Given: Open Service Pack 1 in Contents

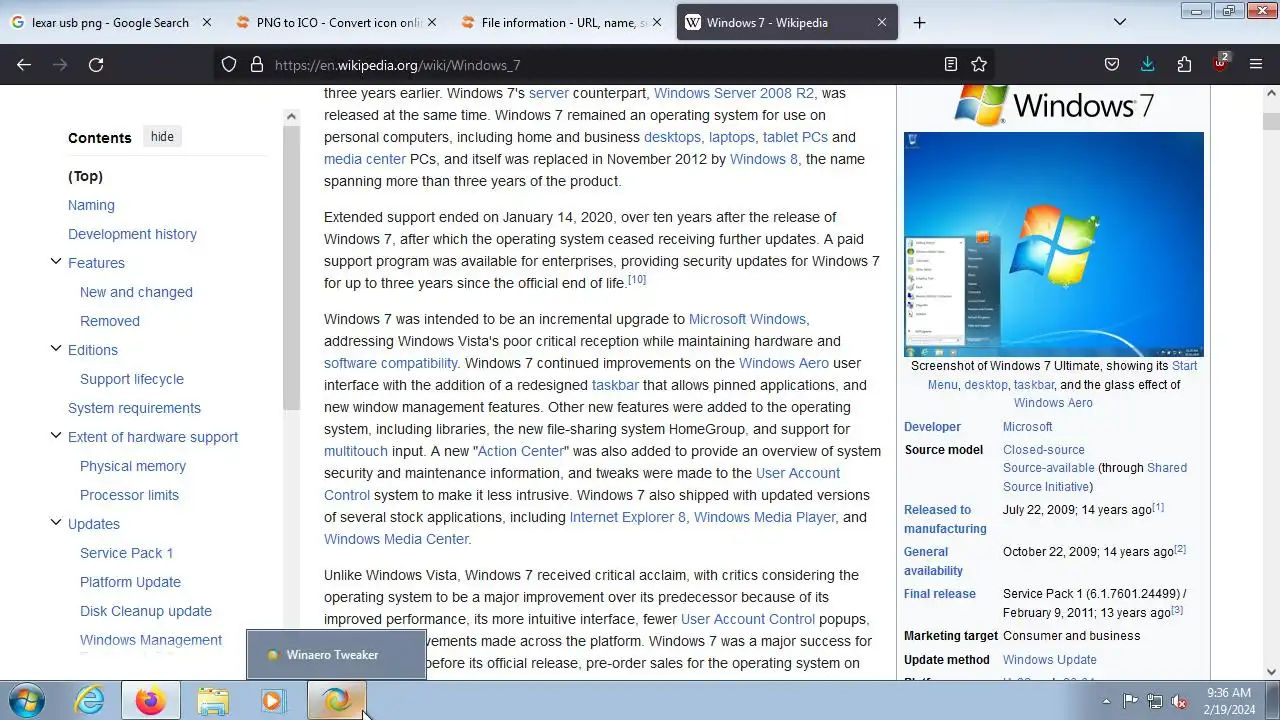Looking at the screenshot, I should pyautogui.click(x=126, y=553).
